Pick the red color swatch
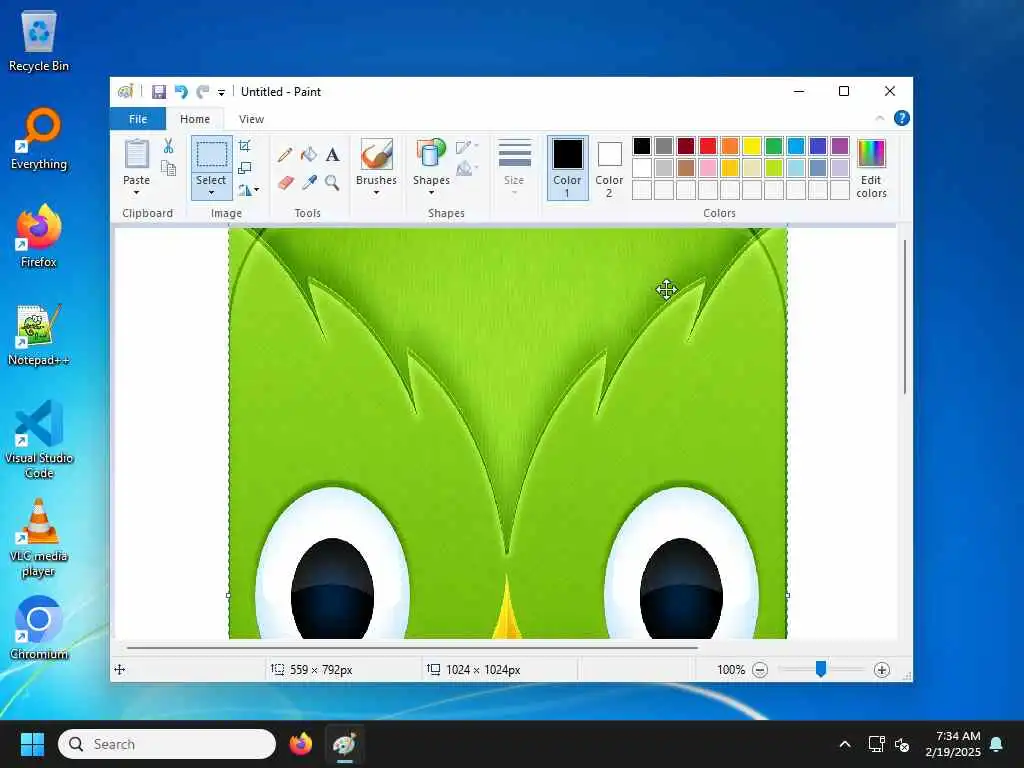 coord(708,146)
